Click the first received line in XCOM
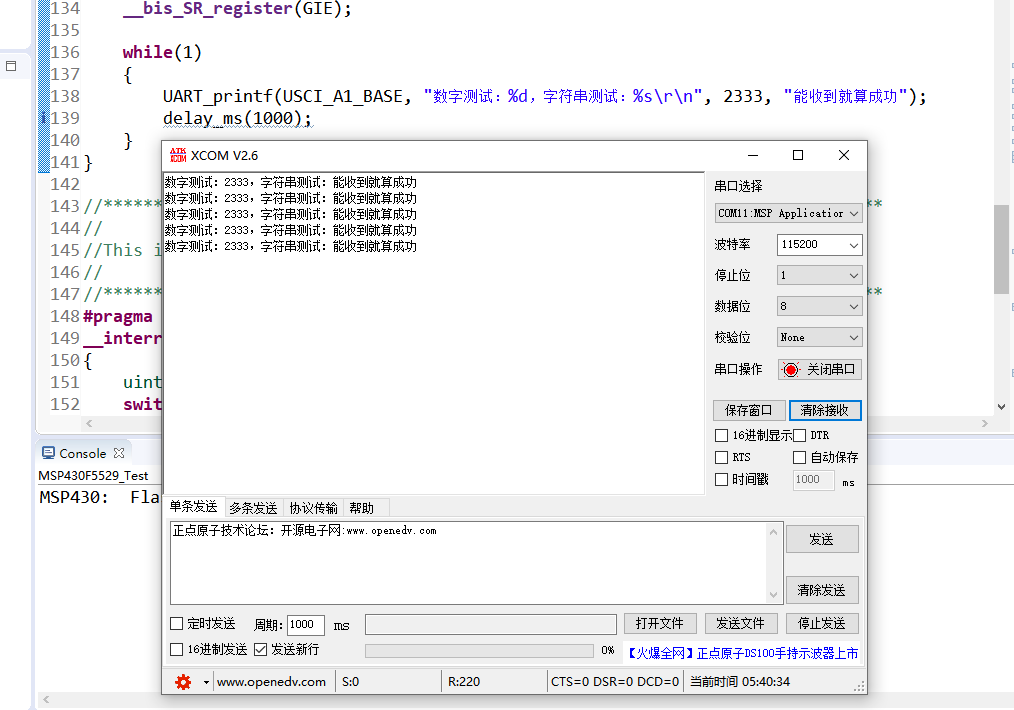This screenshot has width=1014, height=710. [x=290, y=182]
